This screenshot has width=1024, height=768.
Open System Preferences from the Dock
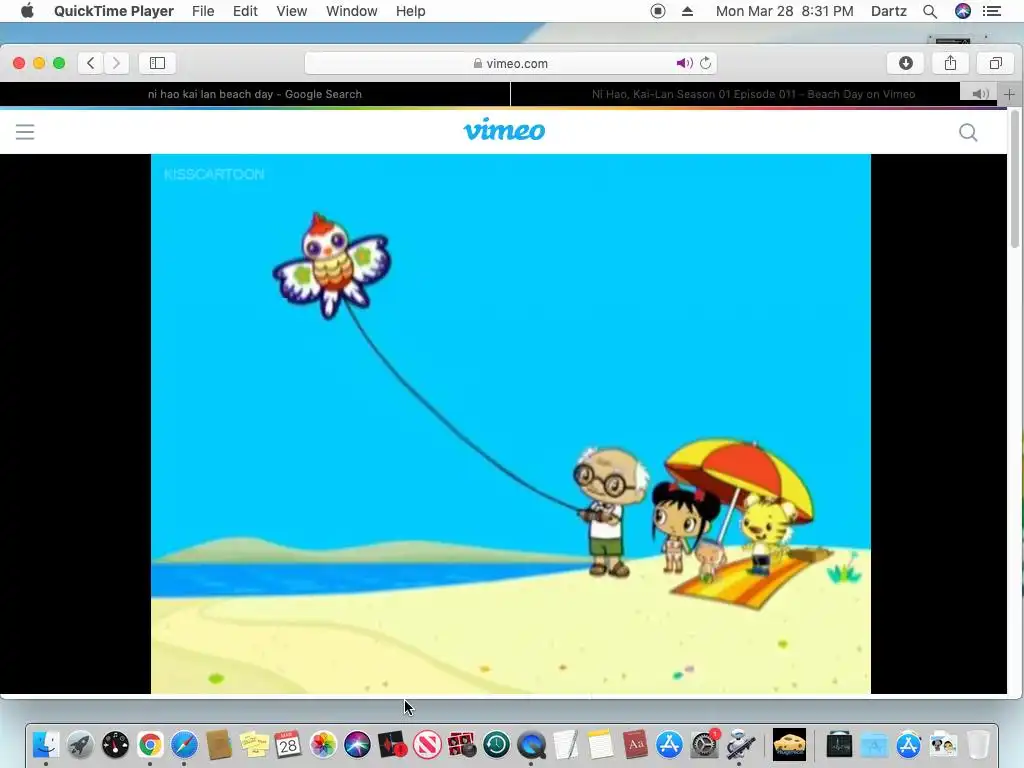pos(704,744)
